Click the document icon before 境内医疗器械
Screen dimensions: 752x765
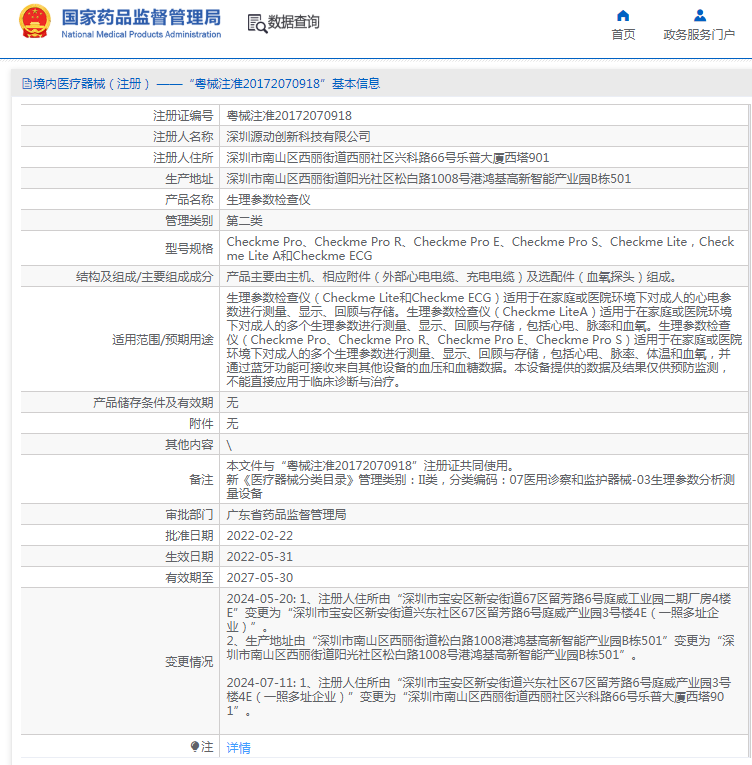tap(26, 84)
